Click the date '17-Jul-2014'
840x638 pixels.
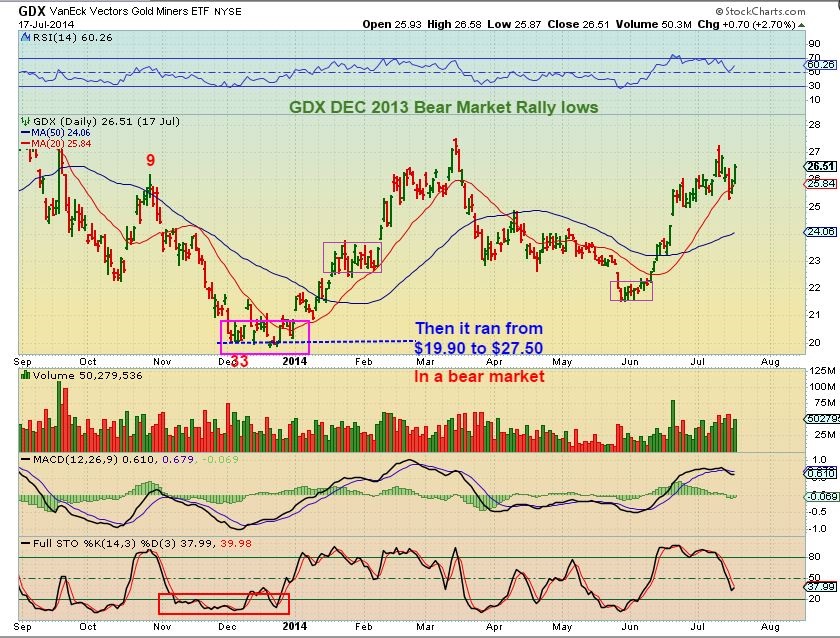(47, 25)
